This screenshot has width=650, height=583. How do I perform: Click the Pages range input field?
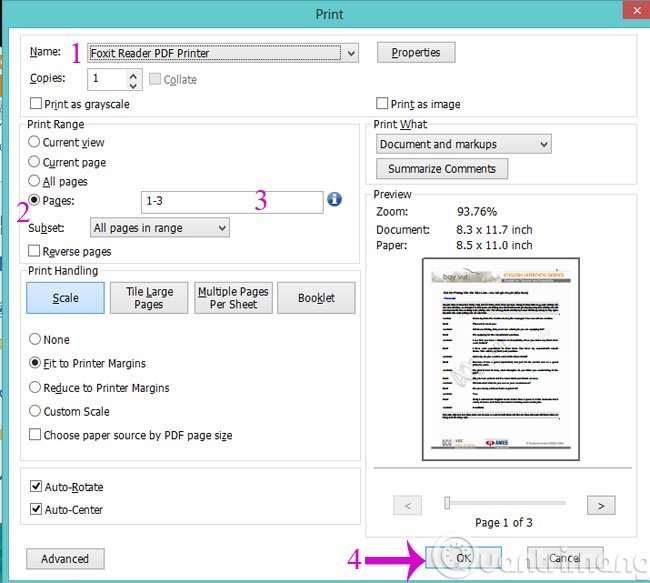(232, 201)
